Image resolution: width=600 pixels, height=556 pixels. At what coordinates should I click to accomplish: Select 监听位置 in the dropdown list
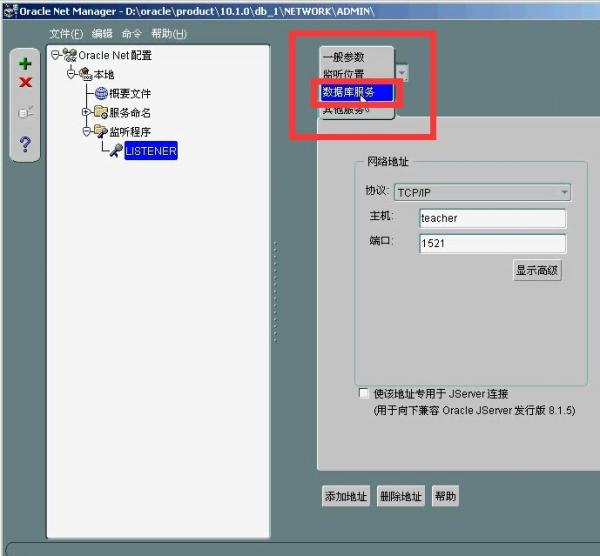(356, 73)
